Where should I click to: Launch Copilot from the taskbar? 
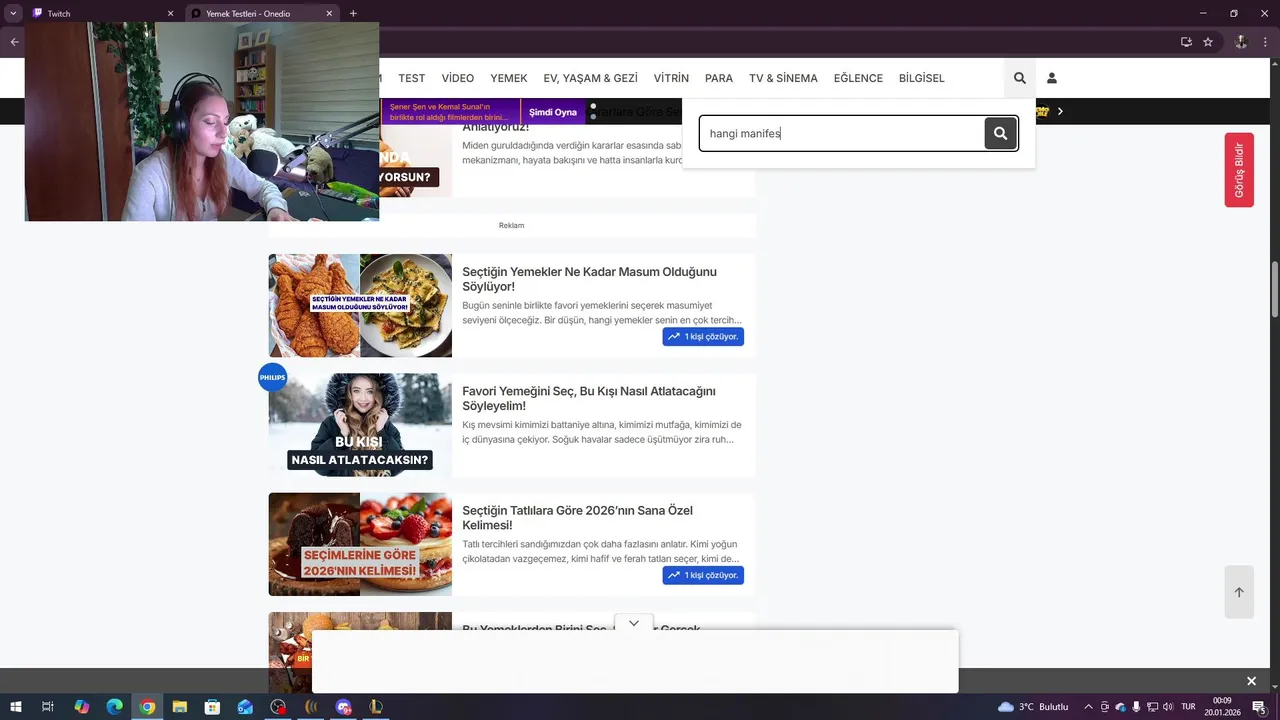[82, 707]
